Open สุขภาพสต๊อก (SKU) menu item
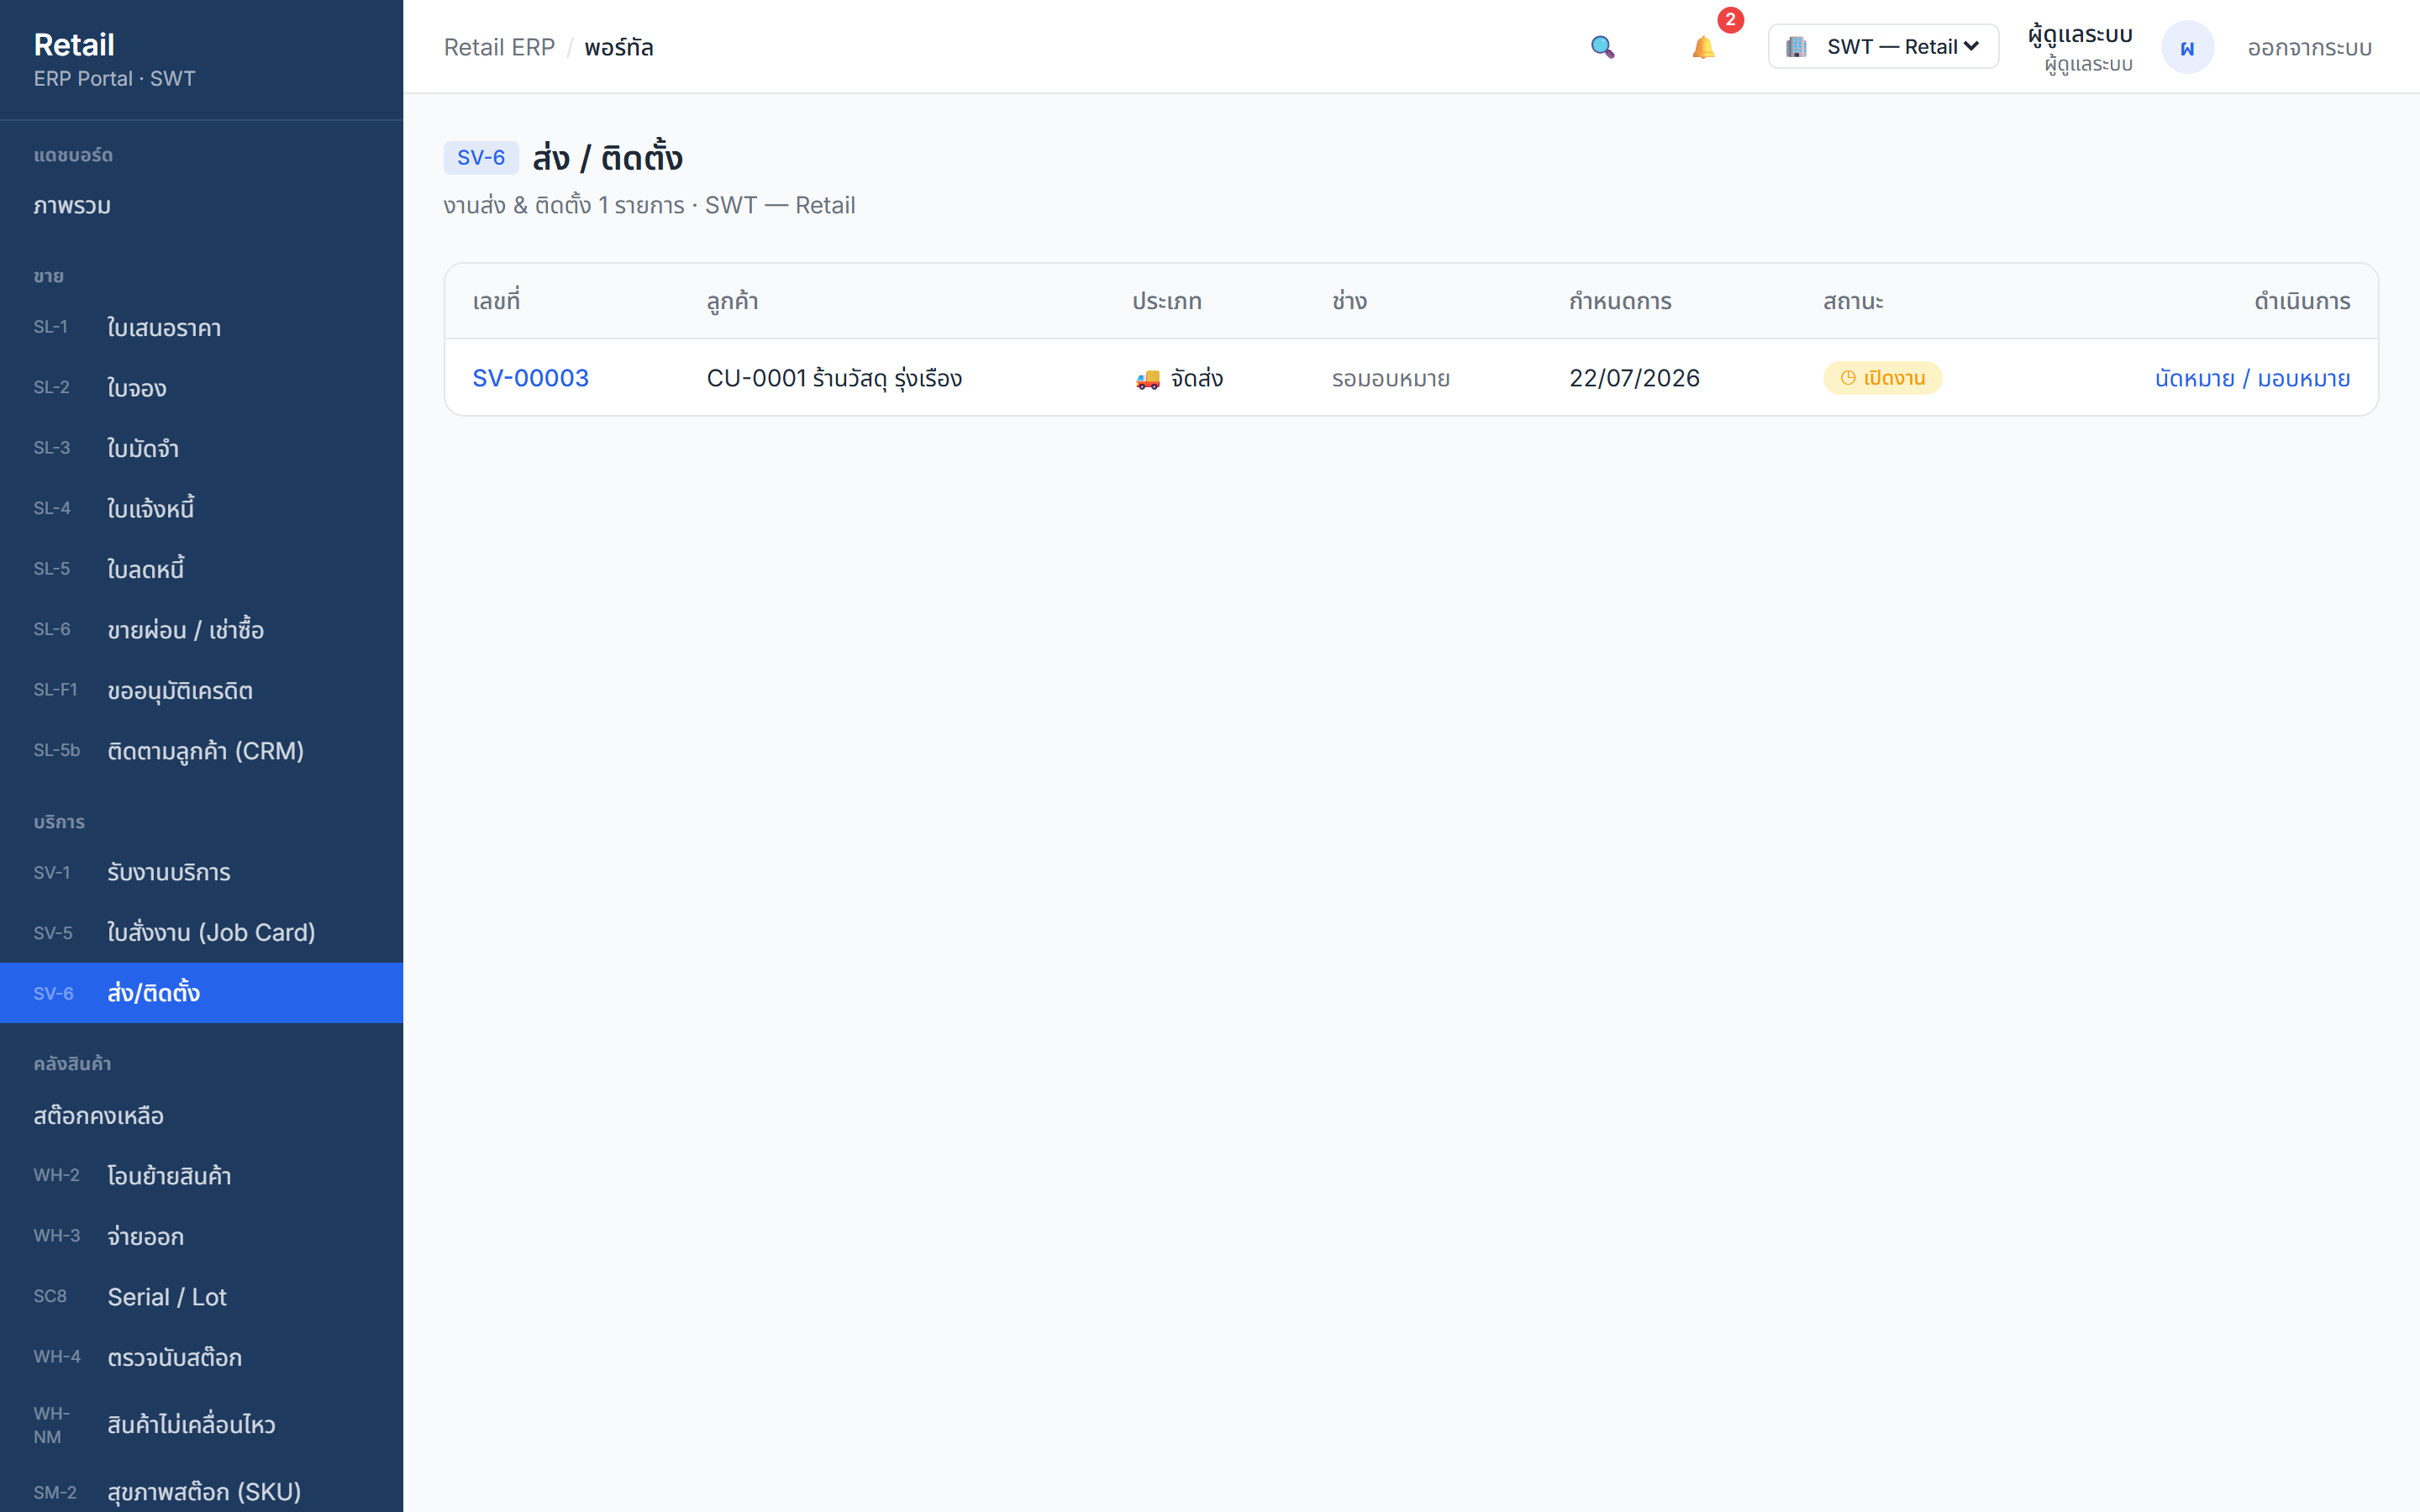 tap(201, 1492)
